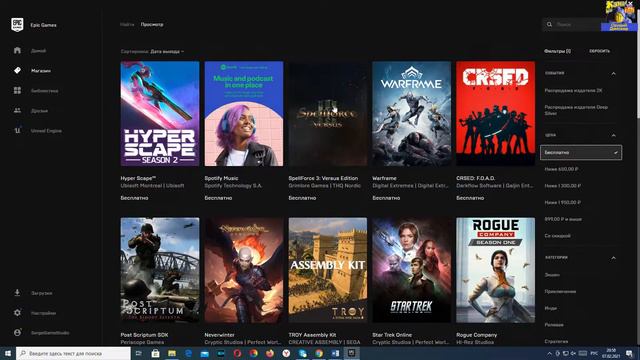Image resolution: width=640 pixels, height=360 pixels.
Task: Open the Settings (Настройки) gear icon
Action: coord(17,313)
